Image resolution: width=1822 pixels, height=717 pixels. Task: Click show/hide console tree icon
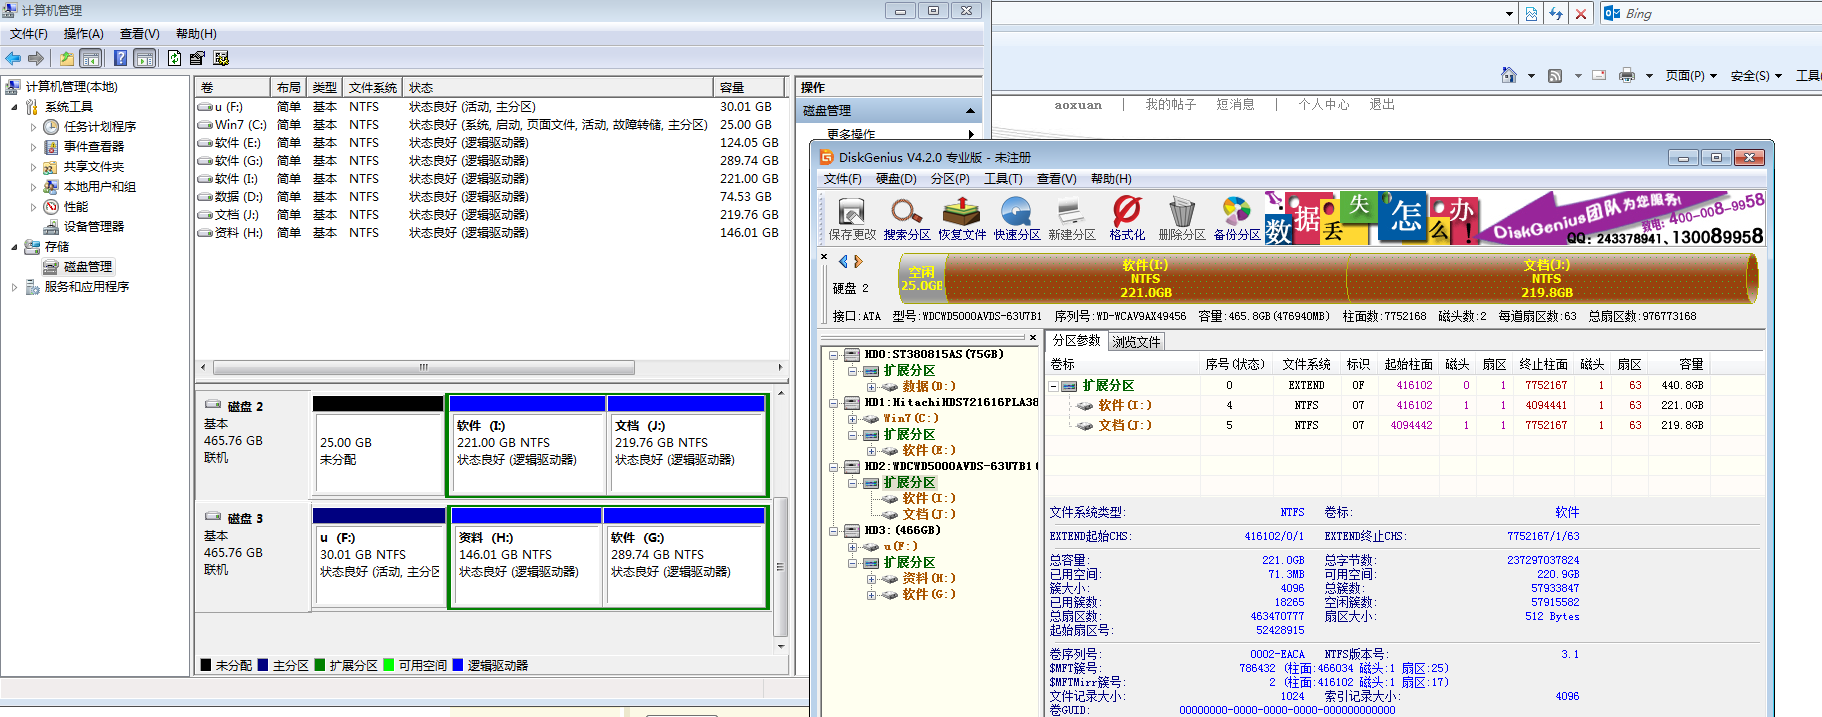coord(90,58)
